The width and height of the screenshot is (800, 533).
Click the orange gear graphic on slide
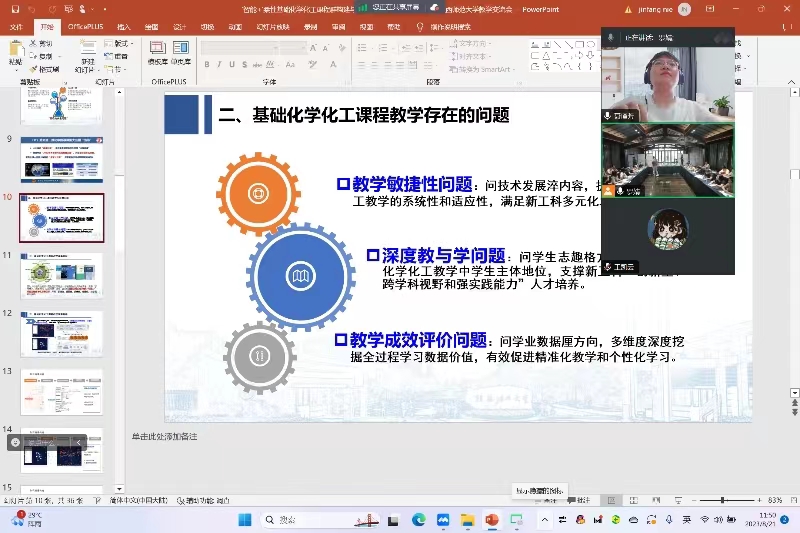[x=257, y=192]
